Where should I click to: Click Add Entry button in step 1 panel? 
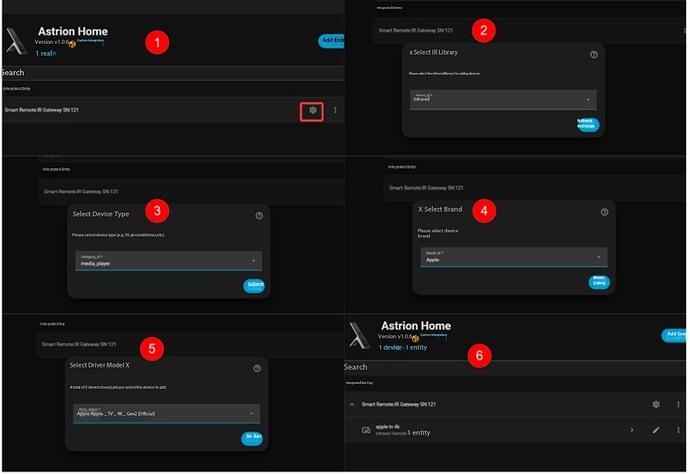331,40
